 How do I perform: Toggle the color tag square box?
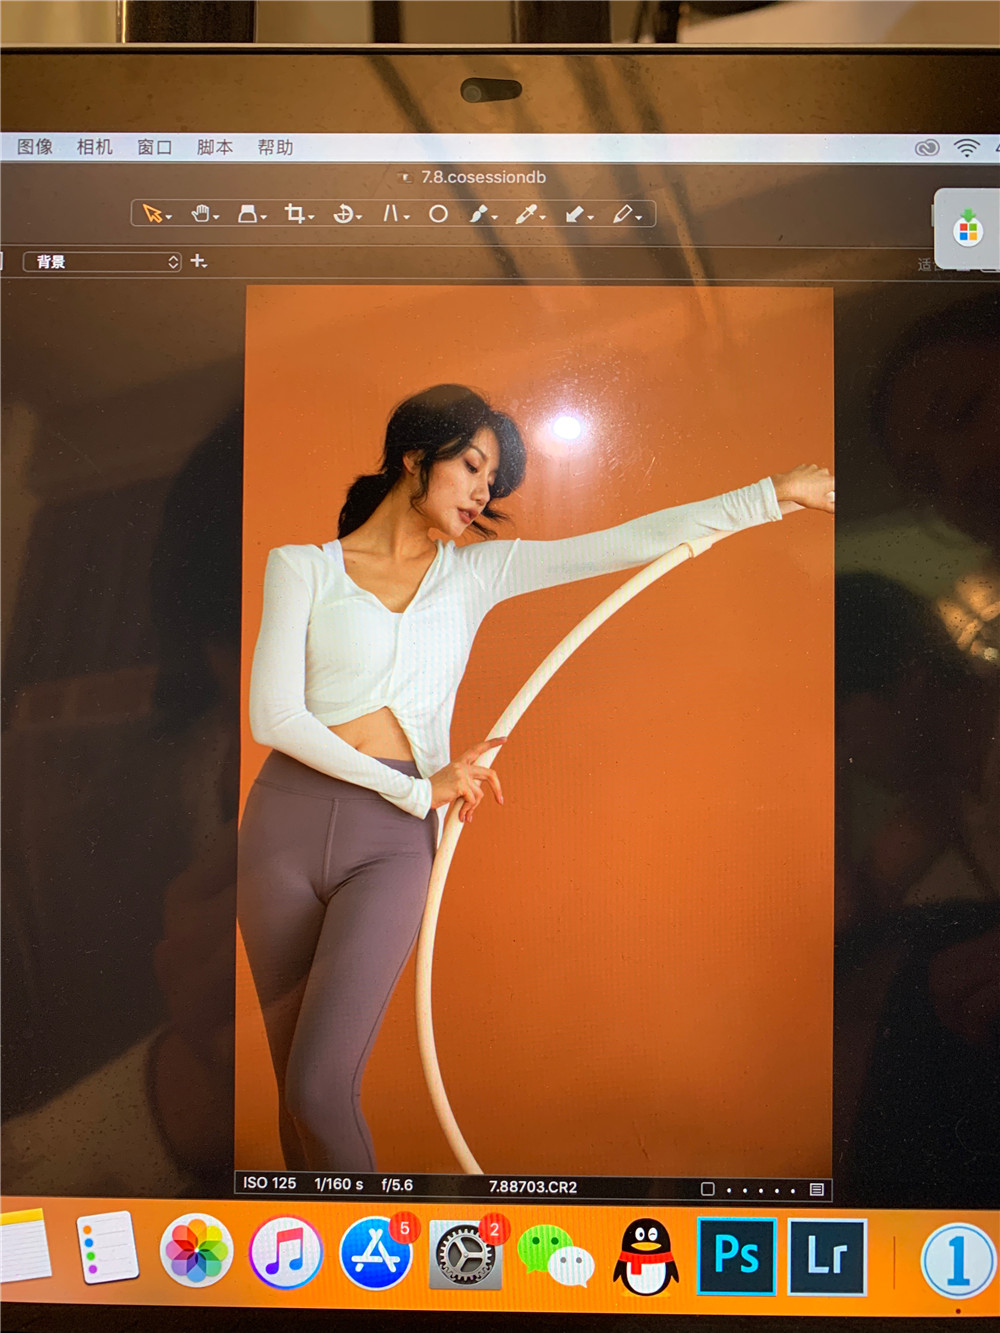coord(708,1189)
